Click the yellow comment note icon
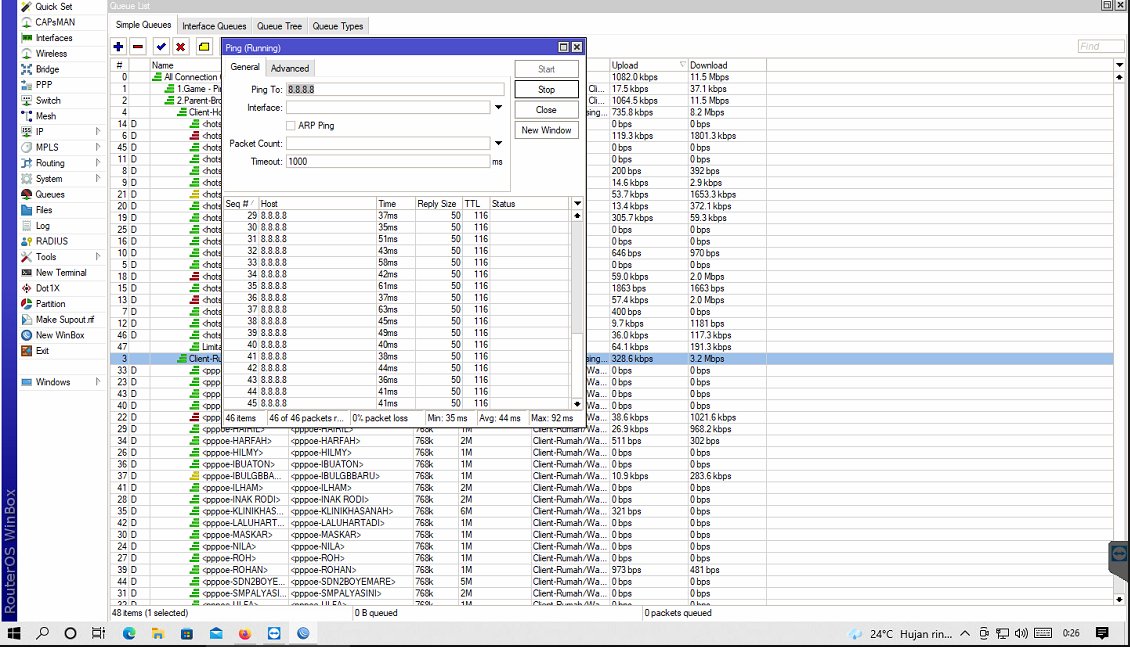The width and height of the screenshot is (1130, 648). pyautogui.click(x=204, y=47)
